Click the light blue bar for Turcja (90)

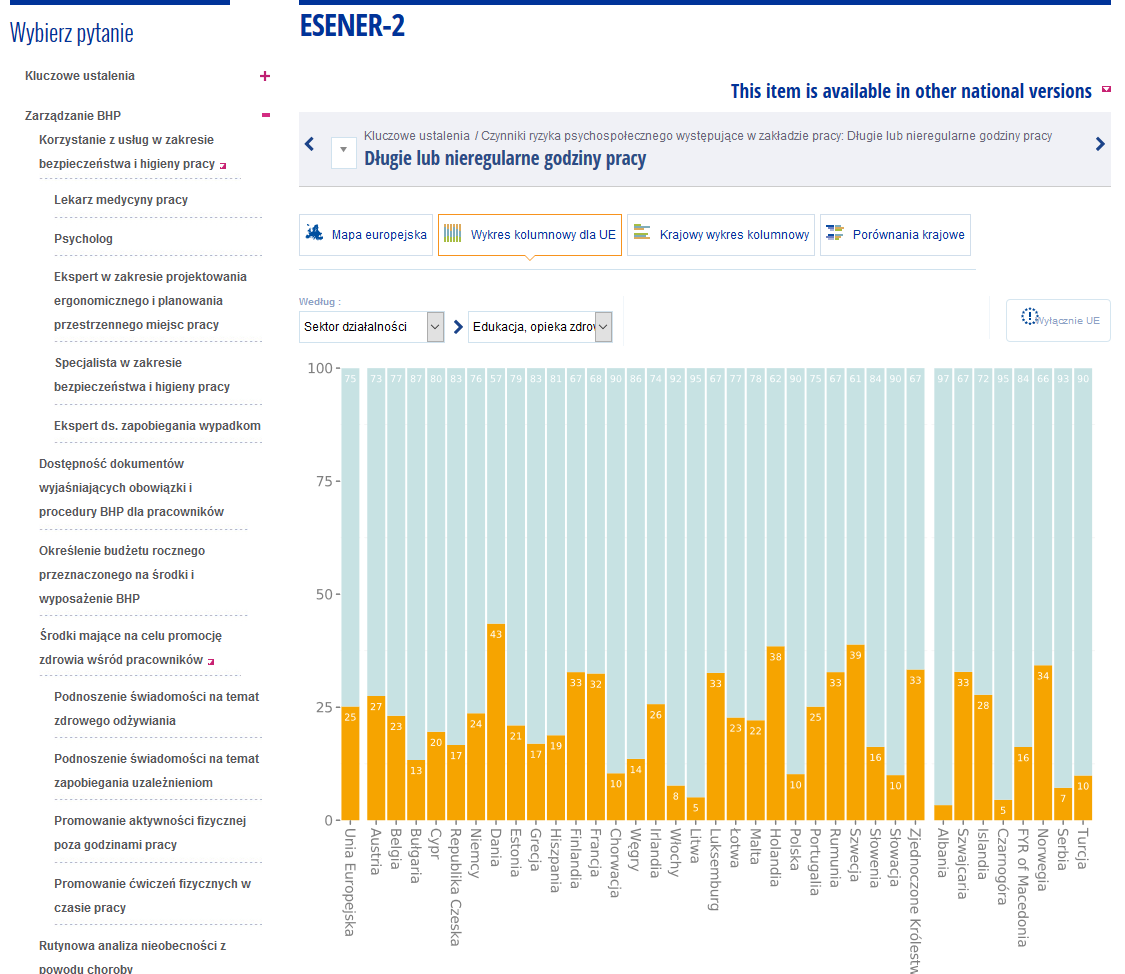pos(1083,572)
